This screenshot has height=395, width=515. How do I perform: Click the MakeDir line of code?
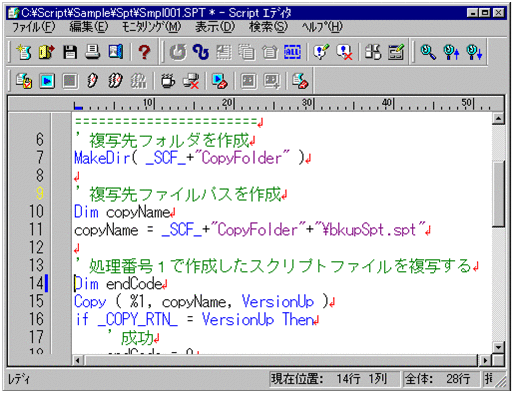pyautogui.click(x=192, y=158)
